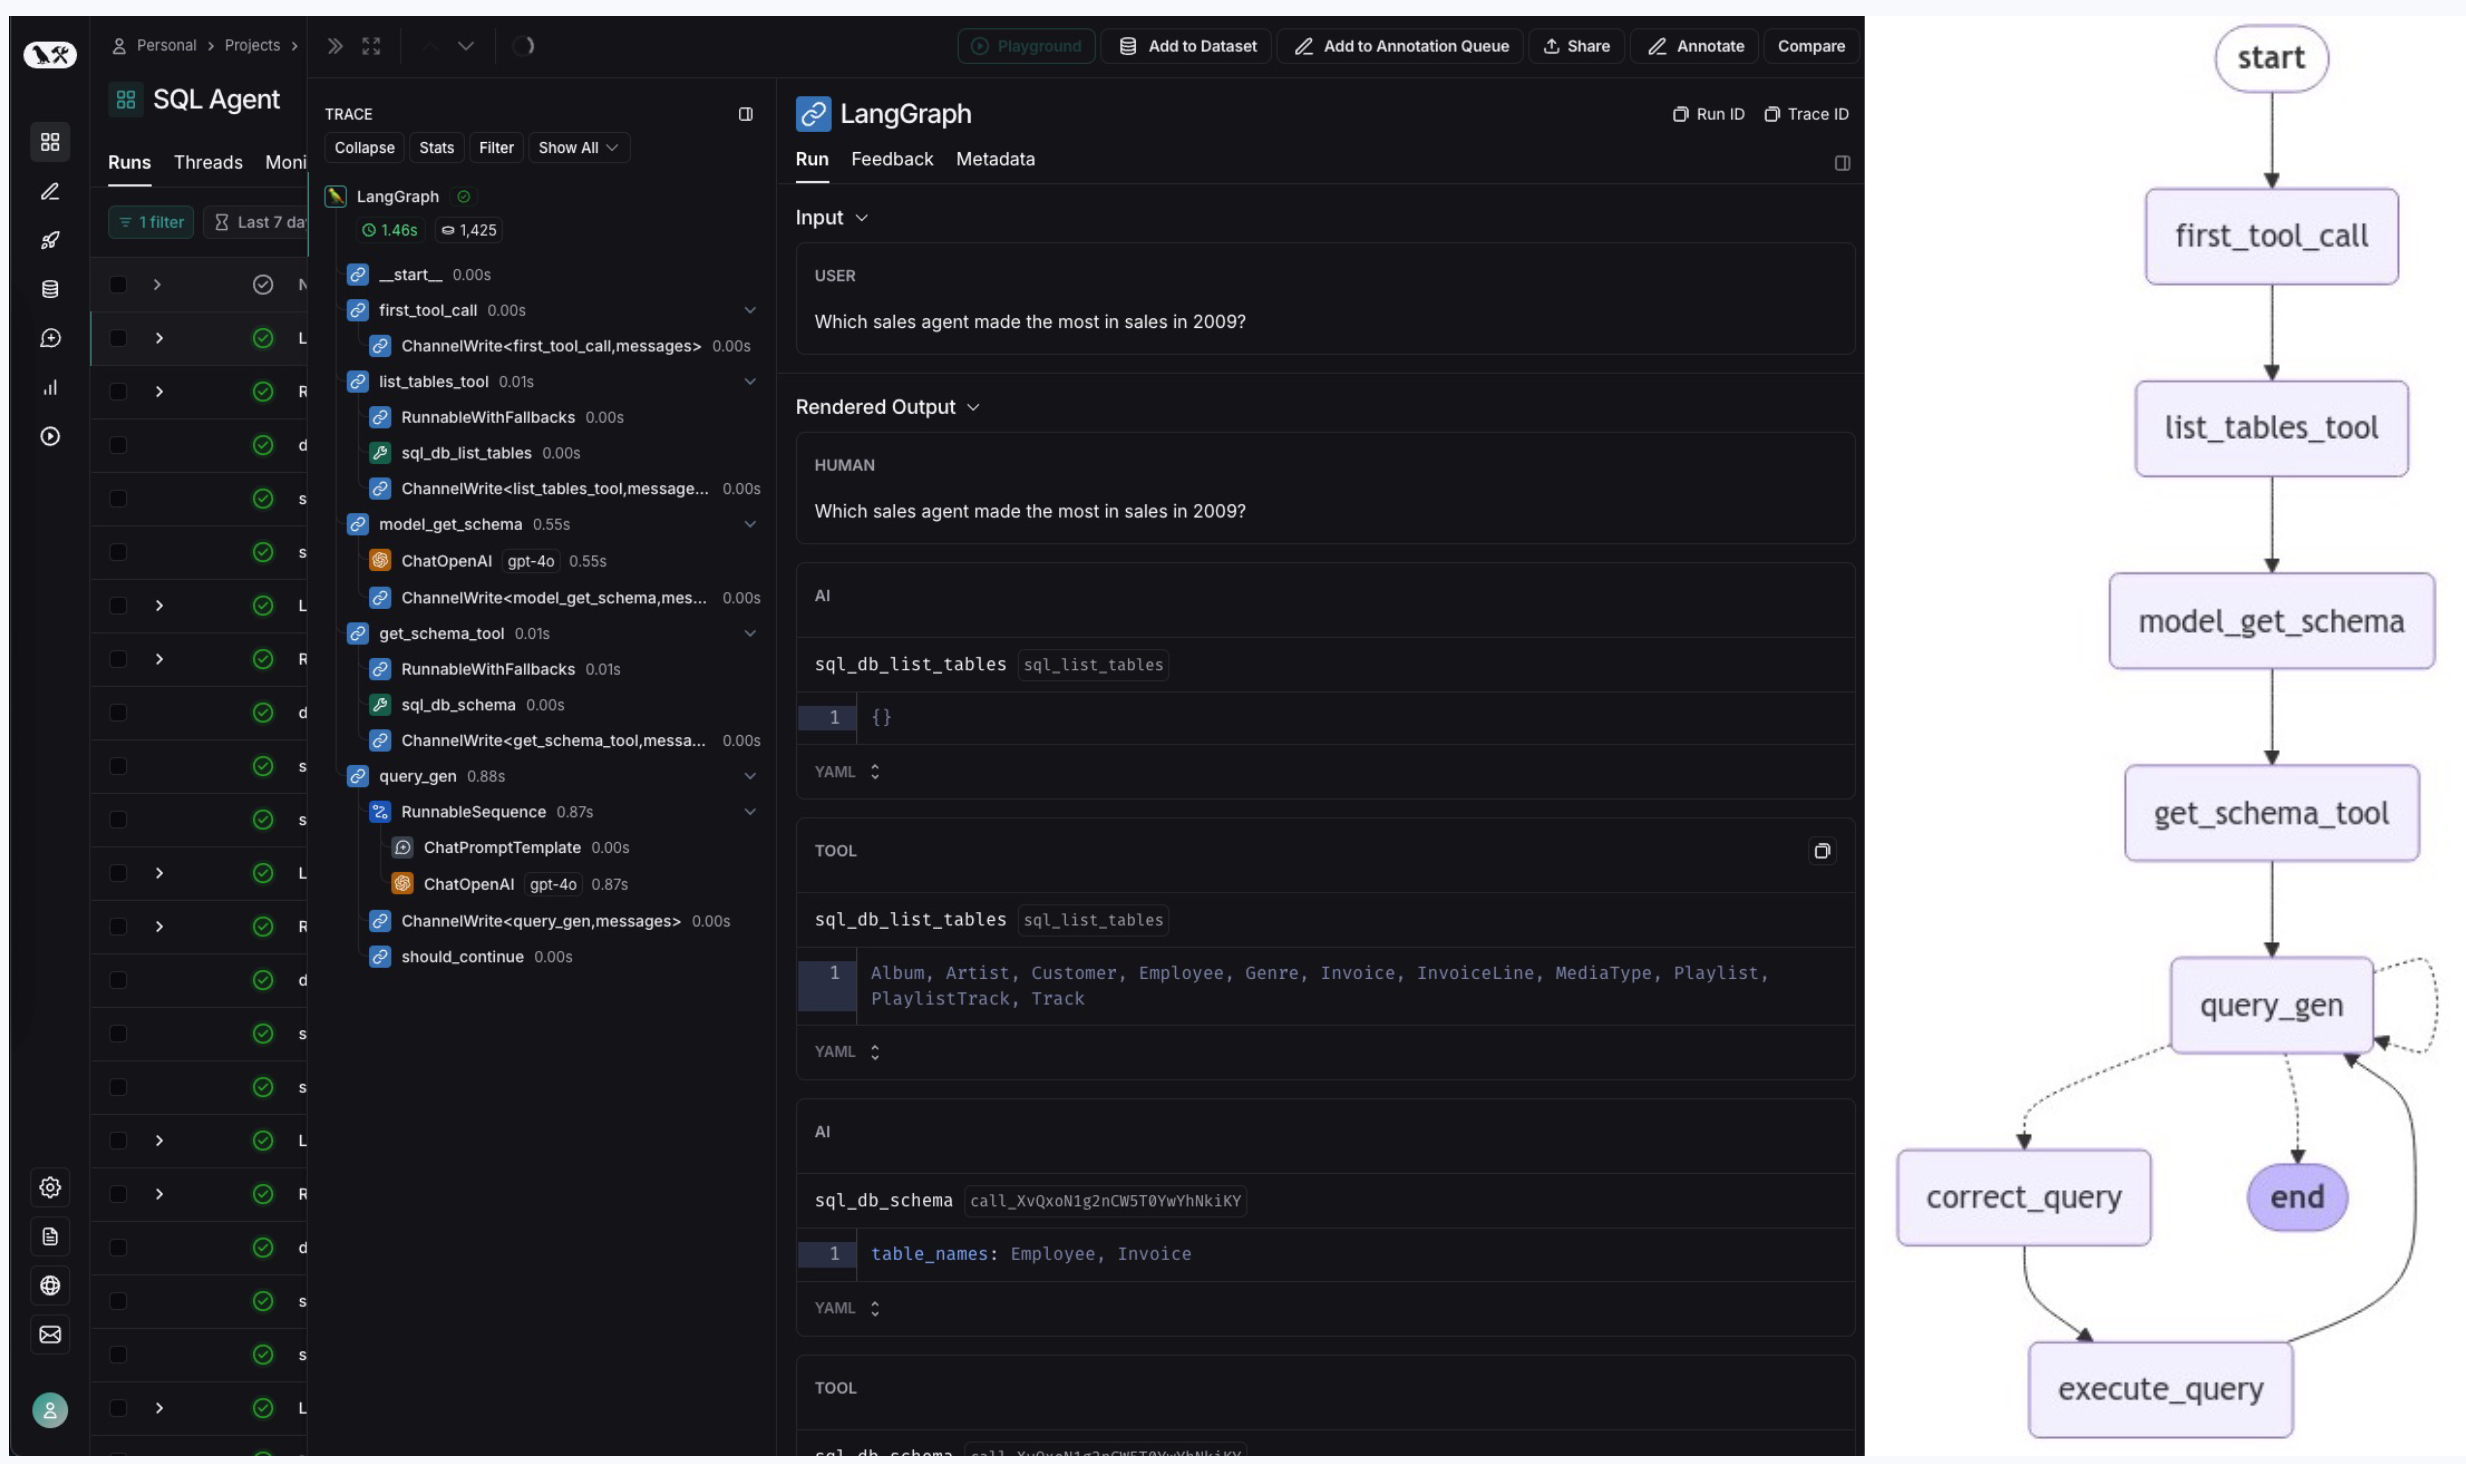Select the should_continue trace item
Image resolution: width=2466 pixels, height=1464 pixels.
coord(462,957)
